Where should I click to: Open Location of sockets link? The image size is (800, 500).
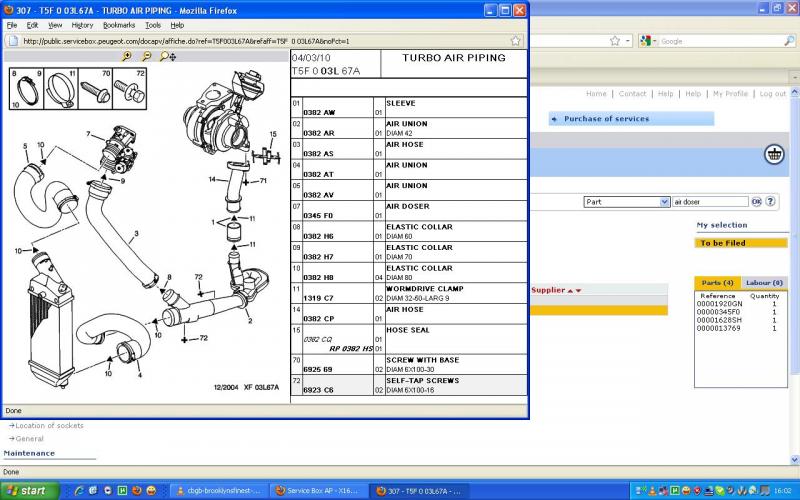tap(49, 426)
